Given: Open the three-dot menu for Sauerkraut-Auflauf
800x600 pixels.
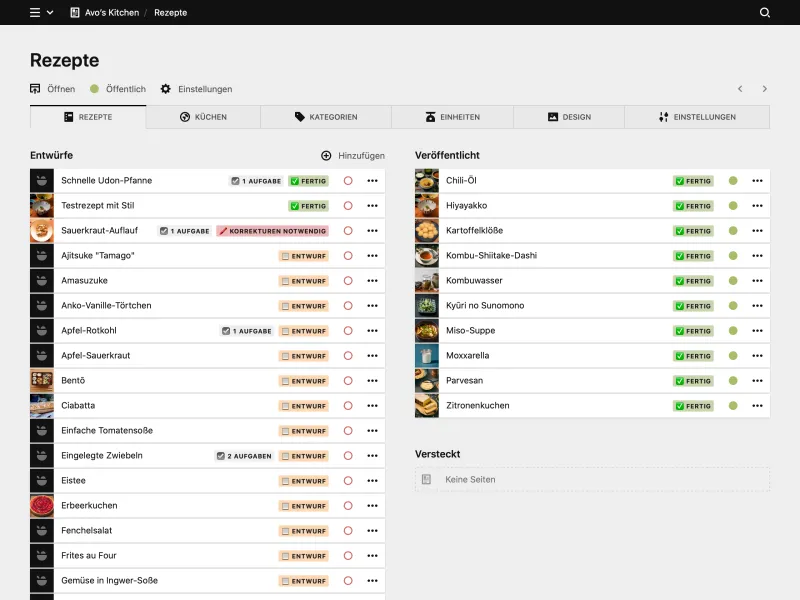Looking at the screenshot, I should [x=370, y=231].
